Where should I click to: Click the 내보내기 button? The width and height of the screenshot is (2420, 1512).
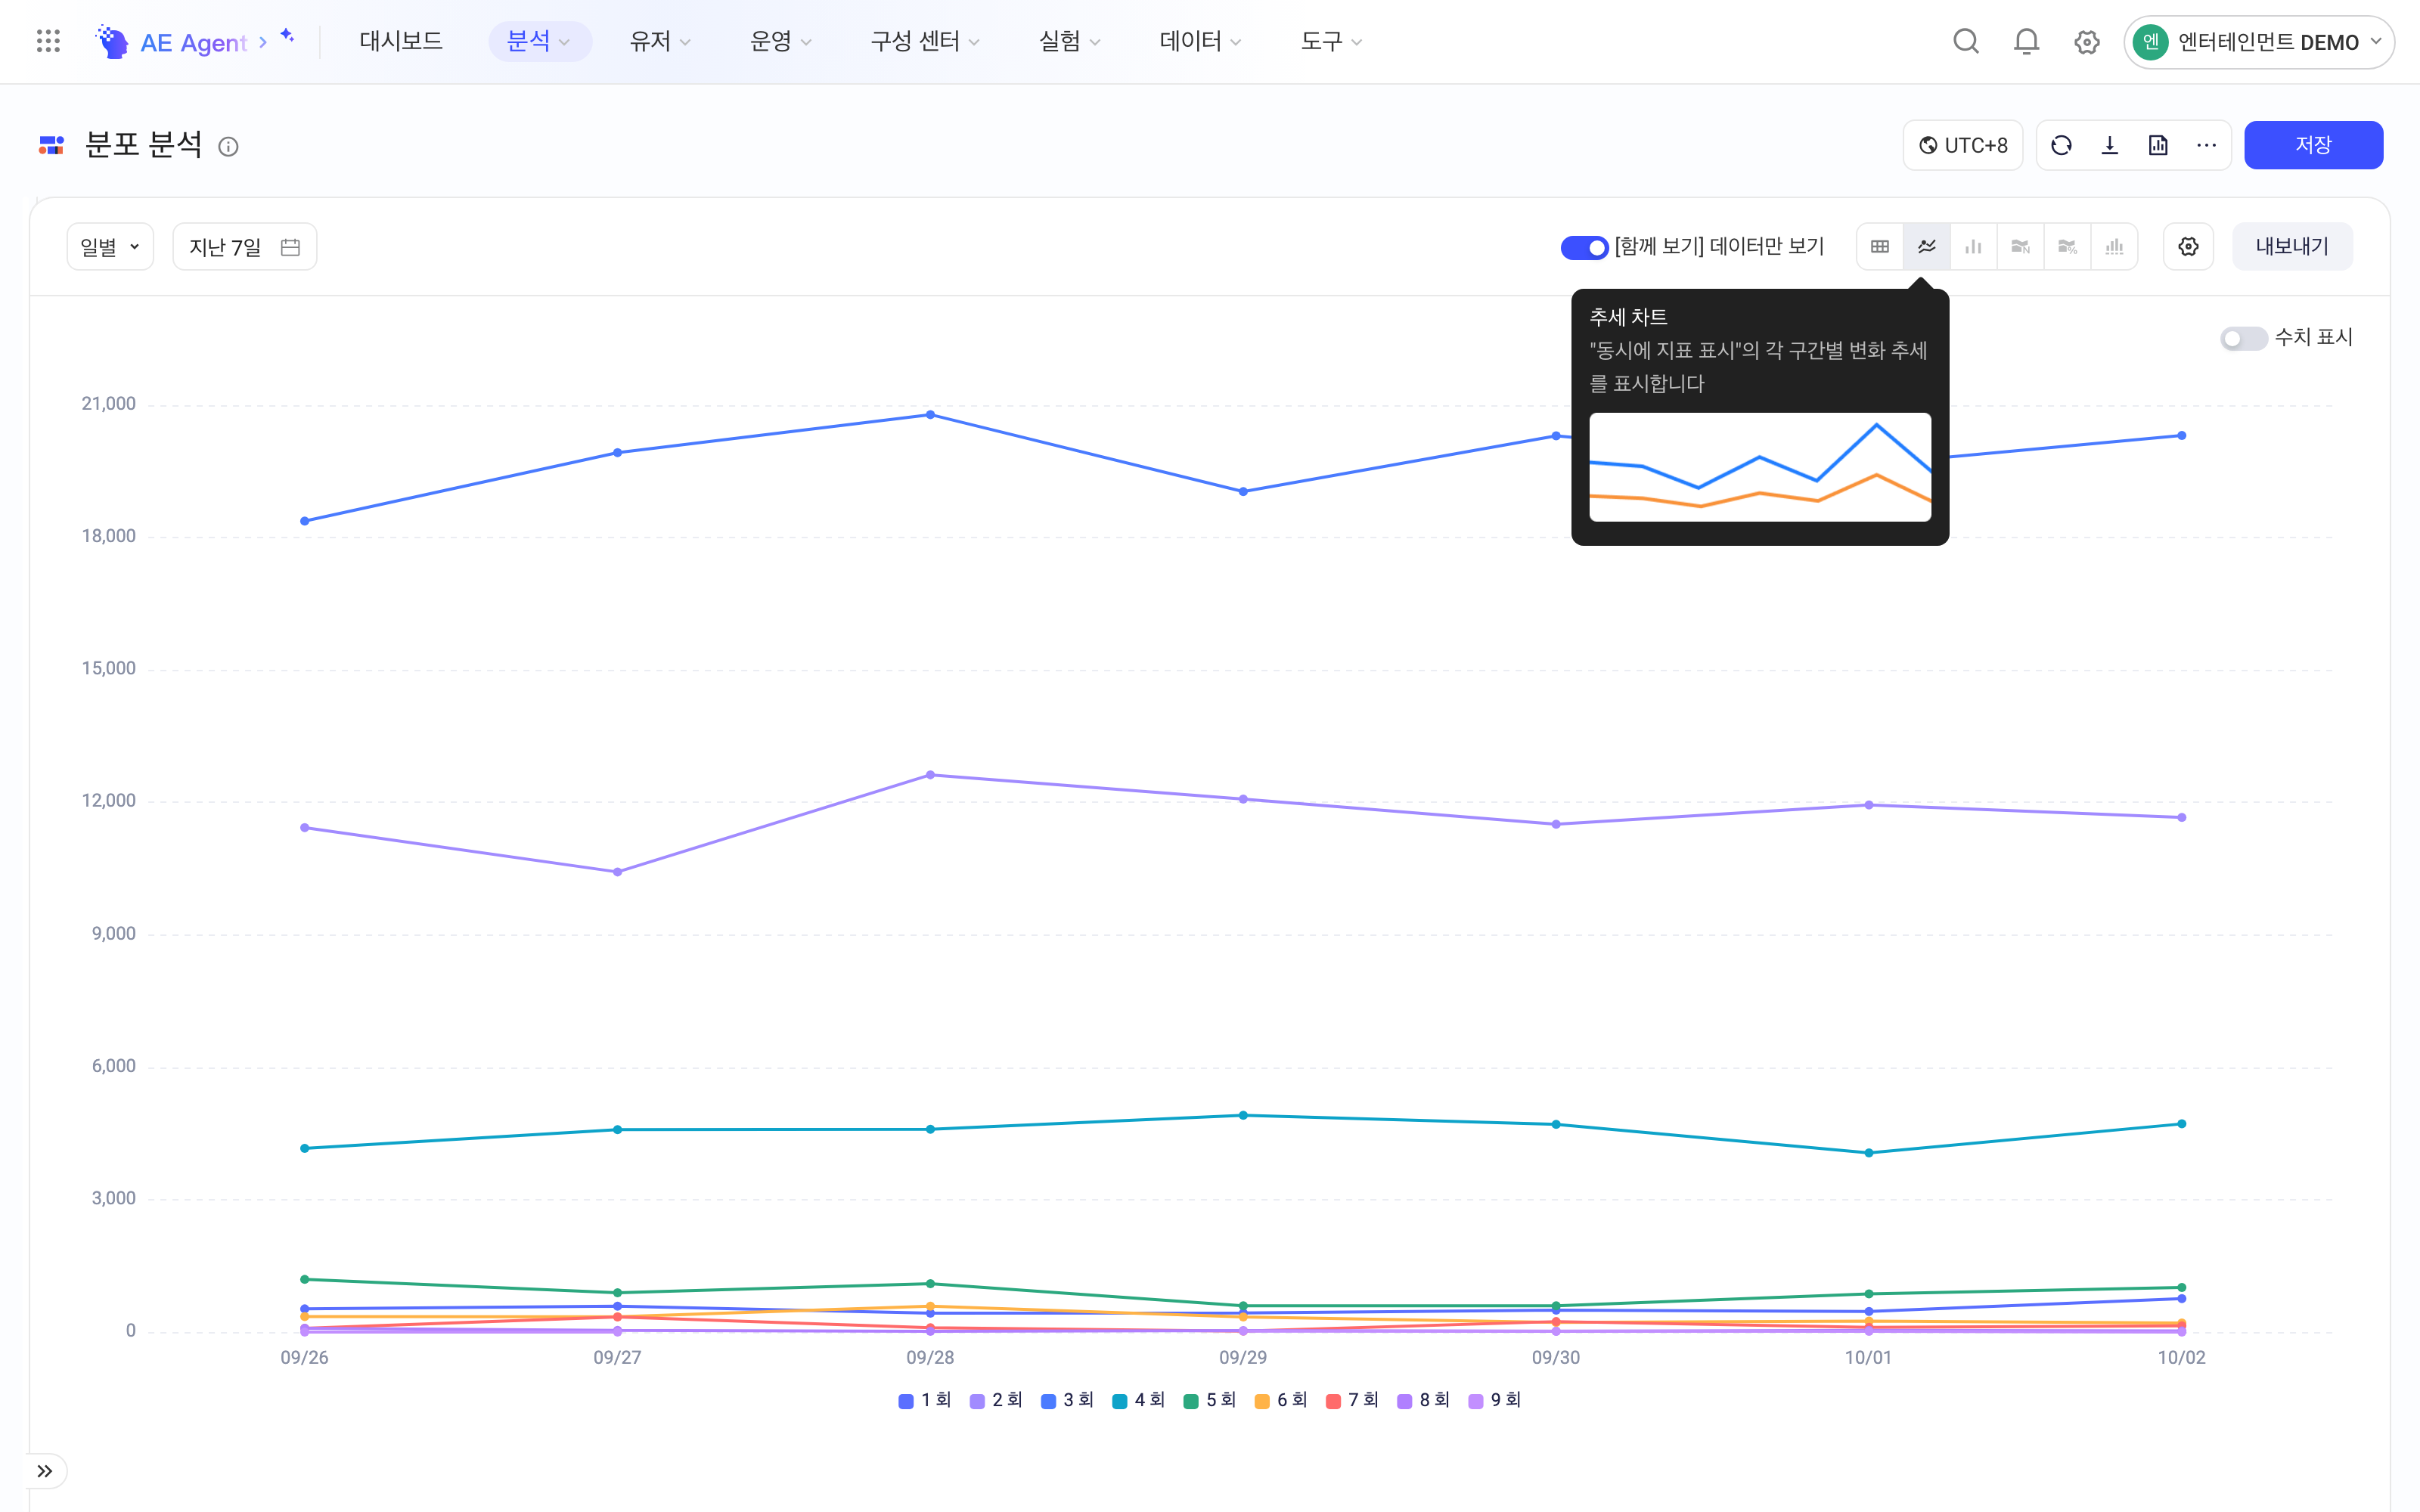click(2292, 247)
